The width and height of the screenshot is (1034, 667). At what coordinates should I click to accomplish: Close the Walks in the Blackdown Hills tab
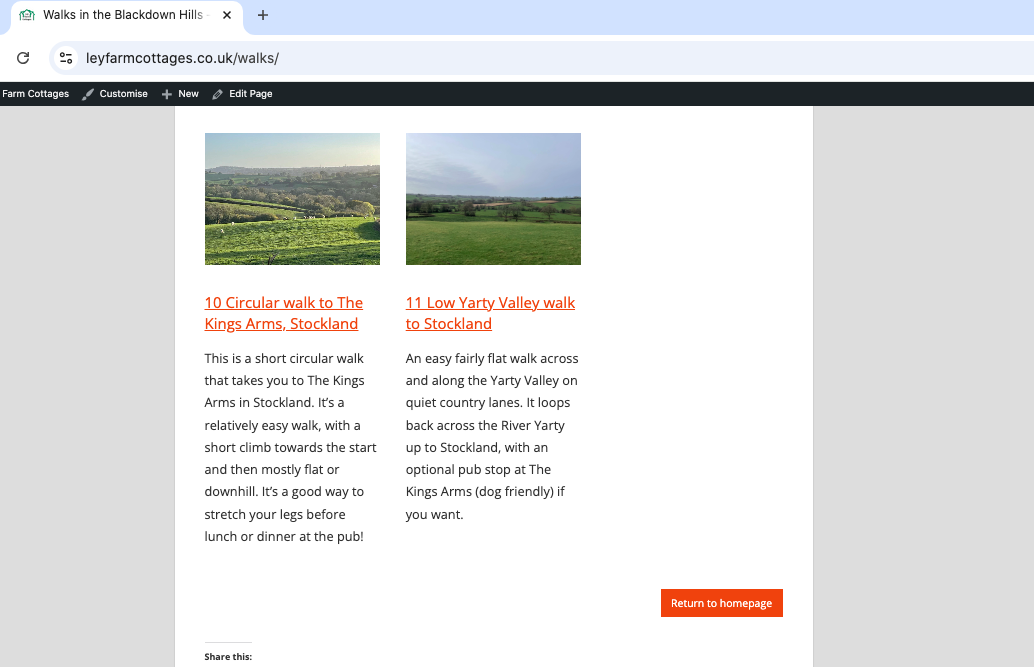228,15
